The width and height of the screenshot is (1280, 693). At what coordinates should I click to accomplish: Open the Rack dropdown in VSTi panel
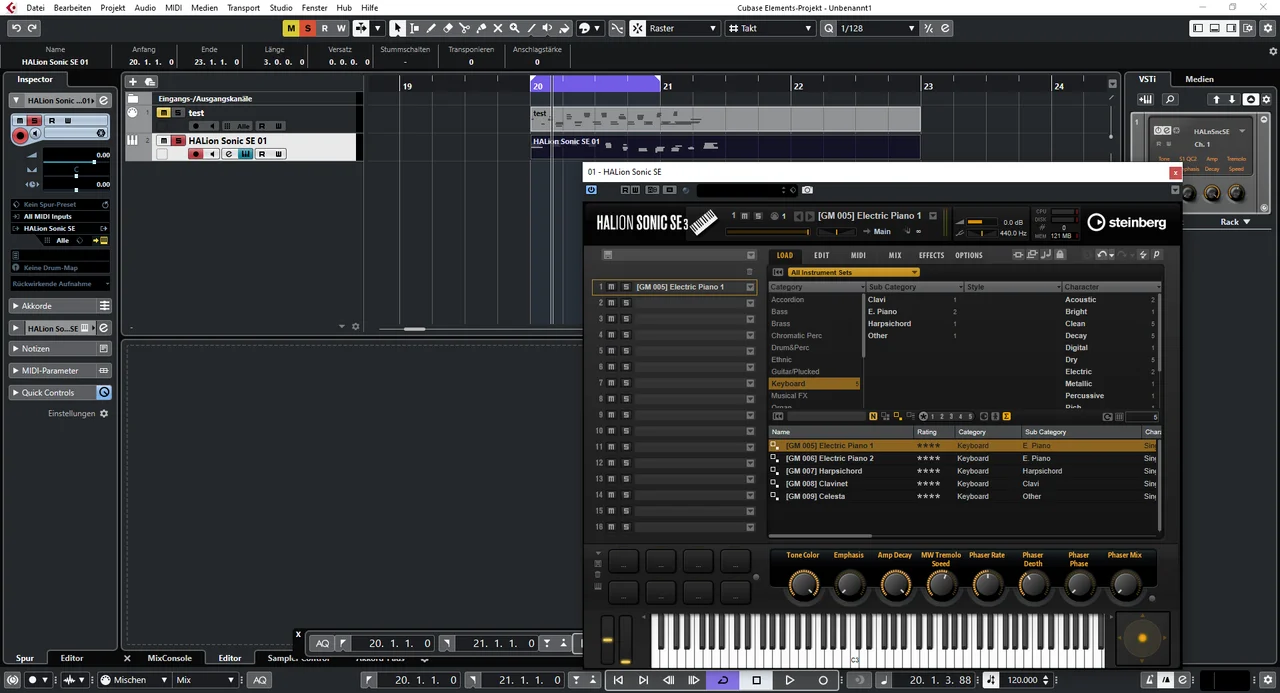(x=1235, y=222)
